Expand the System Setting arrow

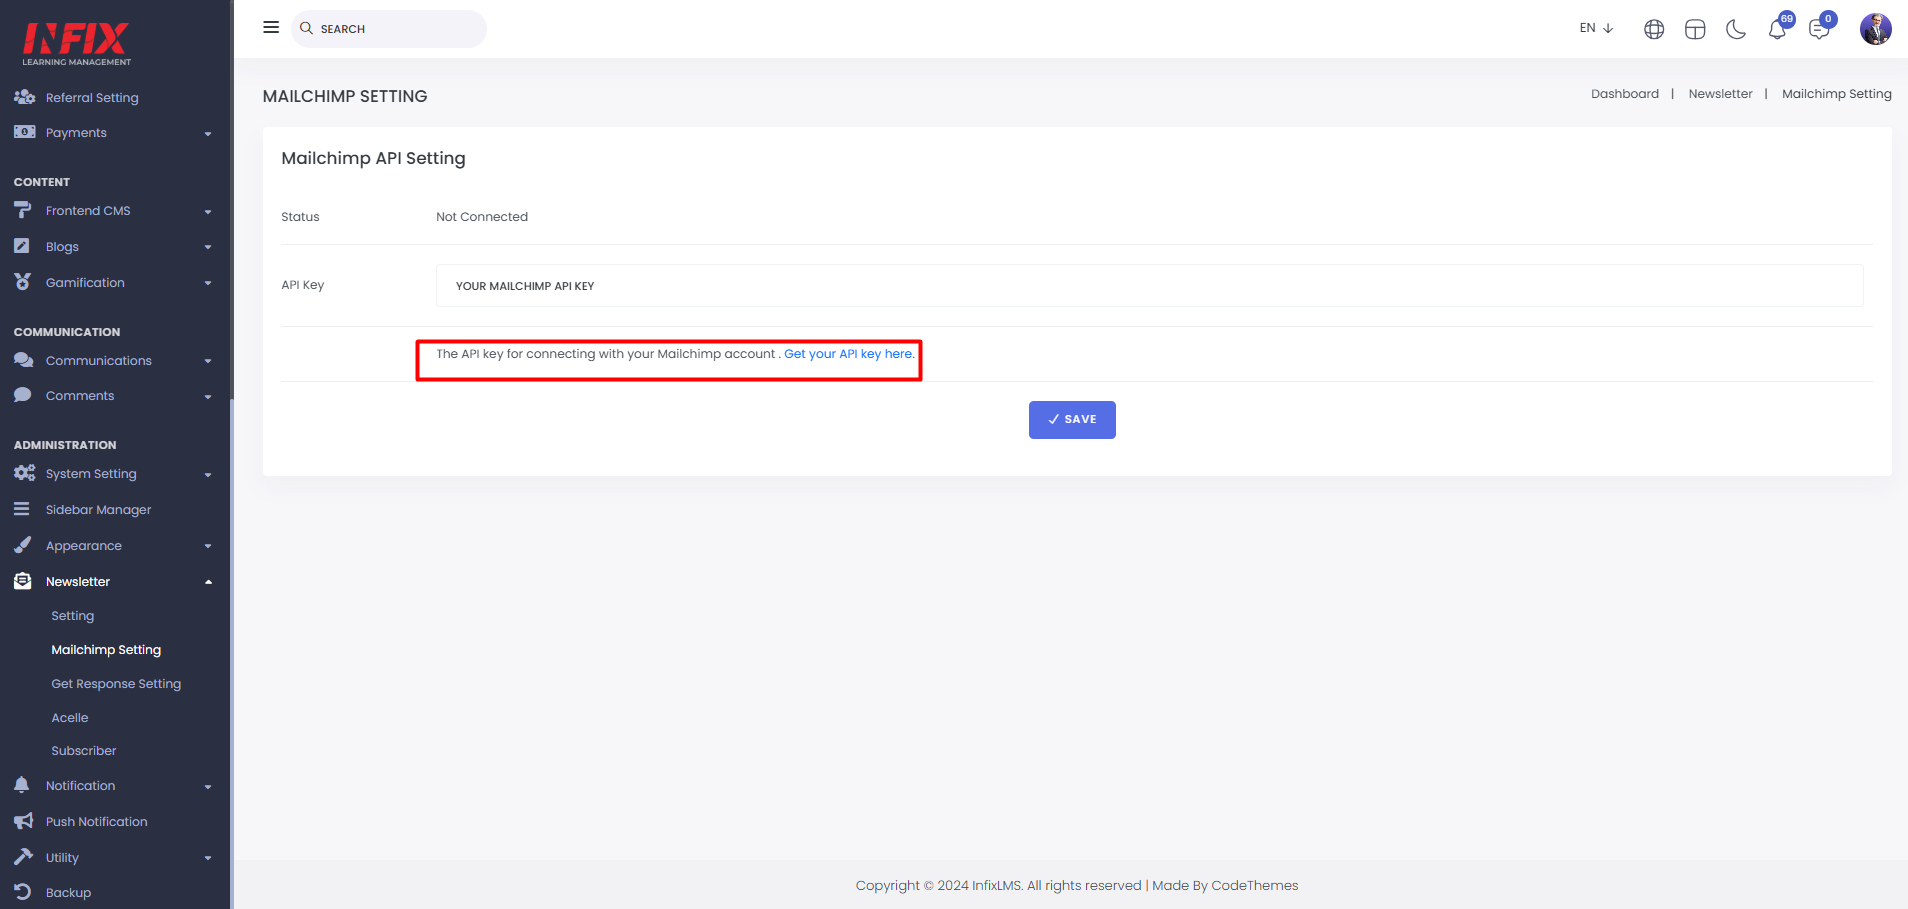click(x=208, y=474)
